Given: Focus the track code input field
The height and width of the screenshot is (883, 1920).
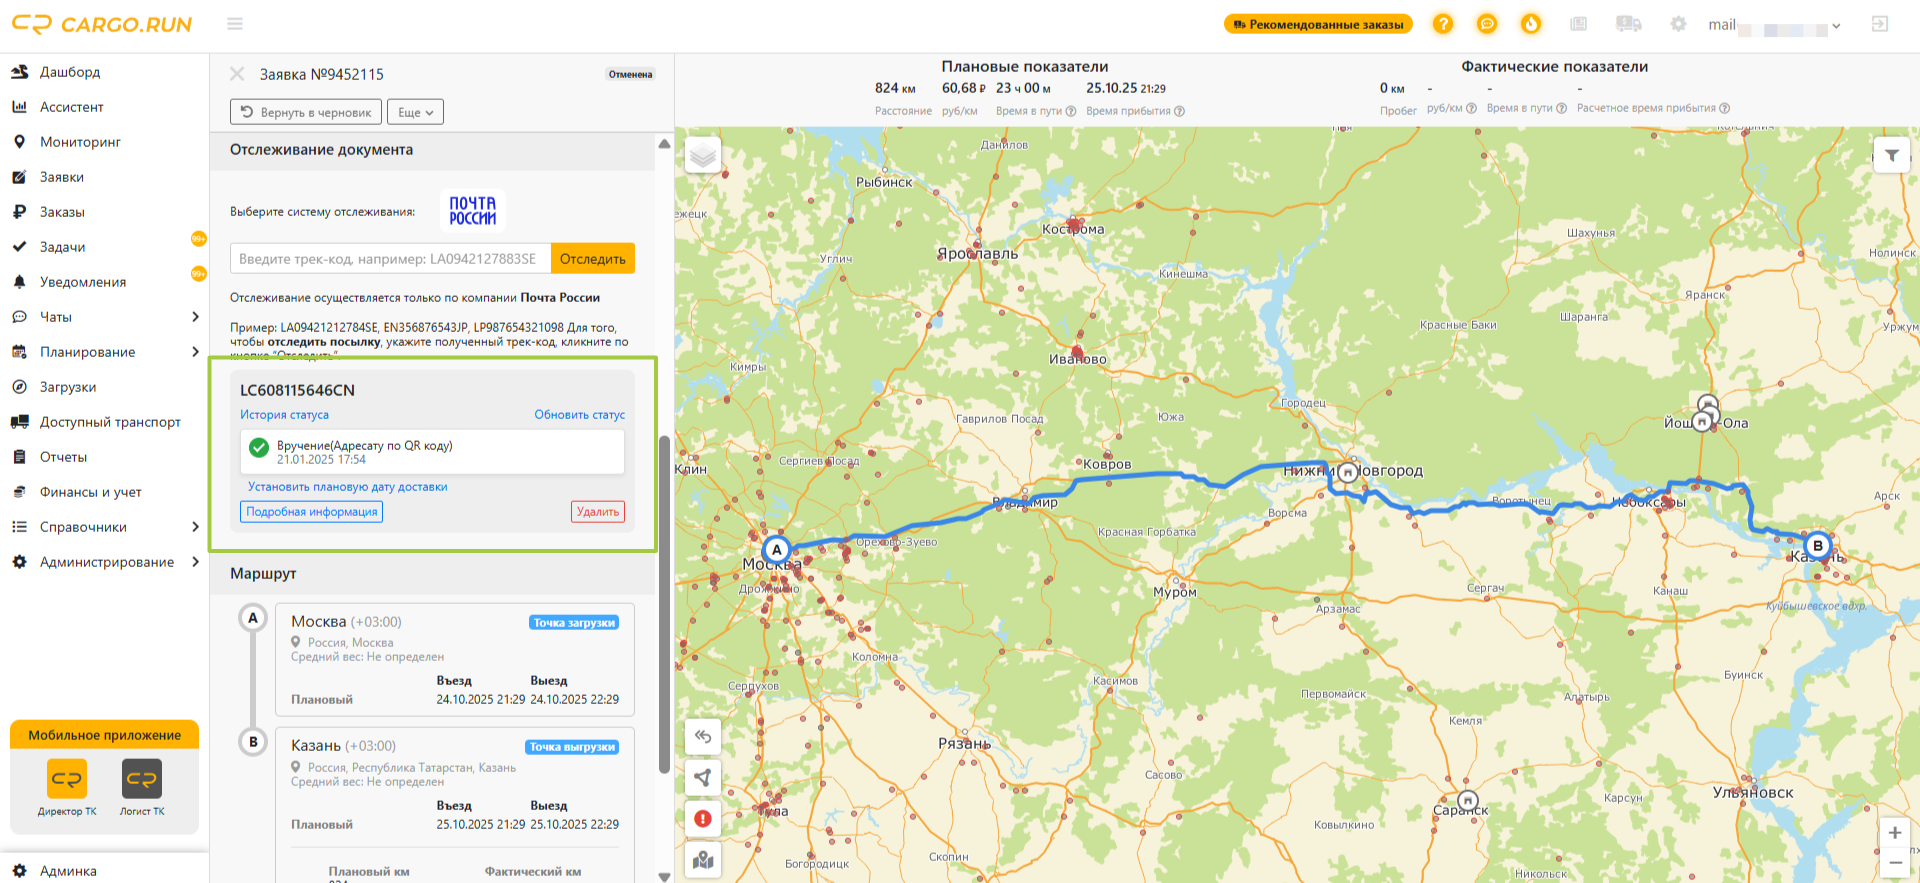Looking at the screenshot, I should (x=390, y=259).
